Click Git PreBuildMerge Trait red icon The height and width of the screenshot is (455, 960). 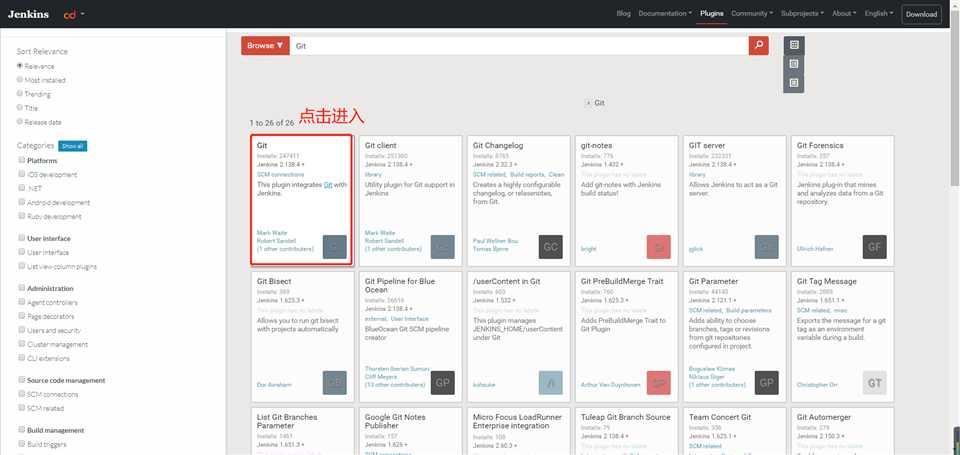(659, 383)
